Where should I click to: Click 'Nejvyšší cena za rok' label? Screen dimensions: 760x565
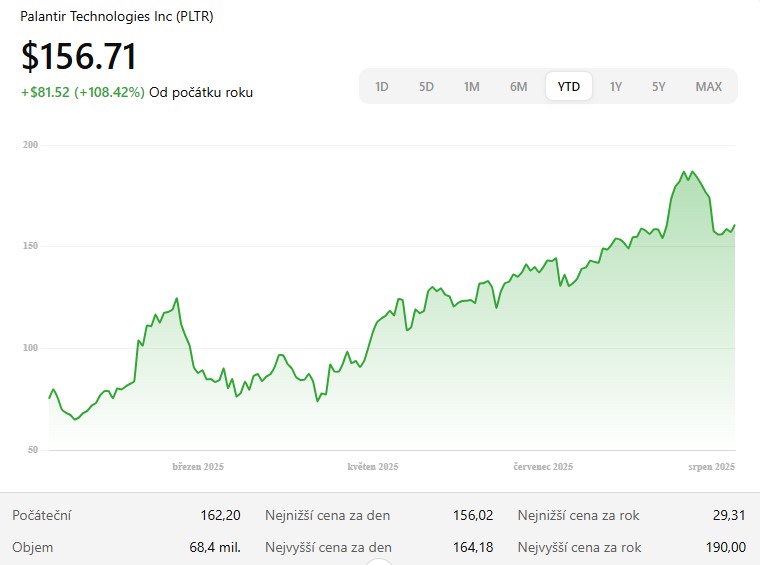tap(579, 548)
